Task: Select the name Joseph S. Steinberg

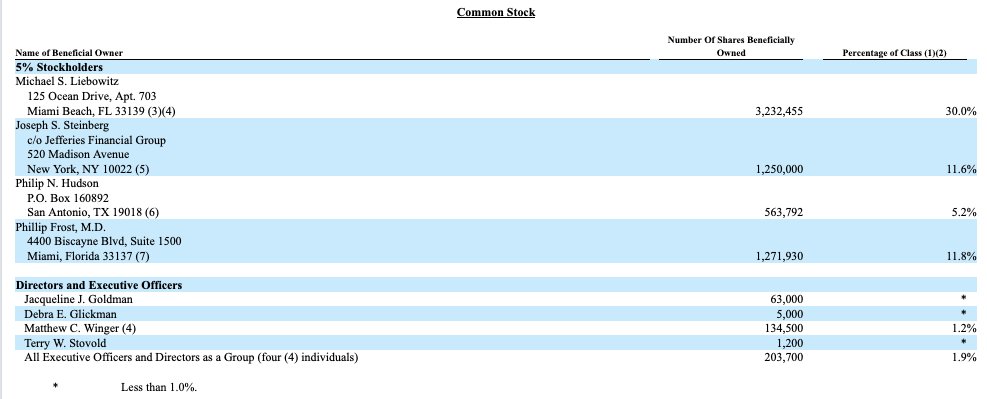Action: 62,125
